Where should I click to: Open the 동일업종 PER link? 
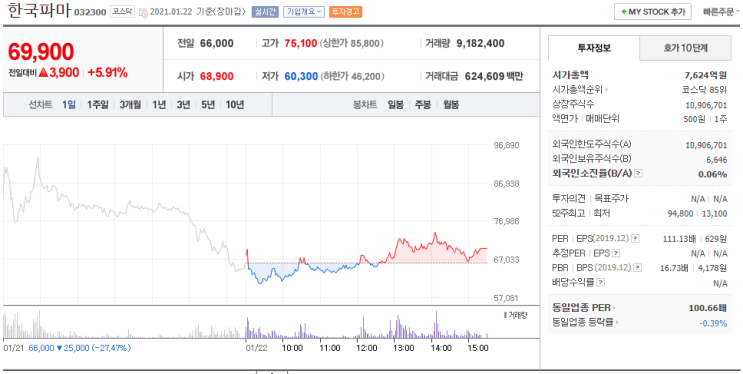coord(581,308)
